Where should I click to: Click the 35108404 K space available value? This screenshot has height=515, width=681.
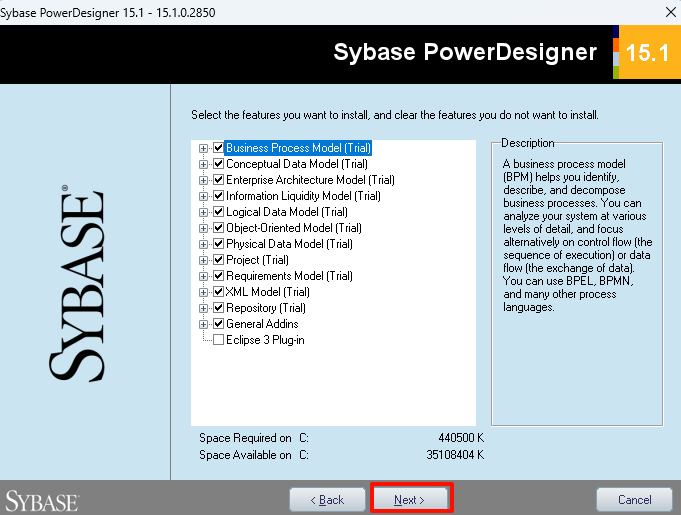(x=455, y=455)
